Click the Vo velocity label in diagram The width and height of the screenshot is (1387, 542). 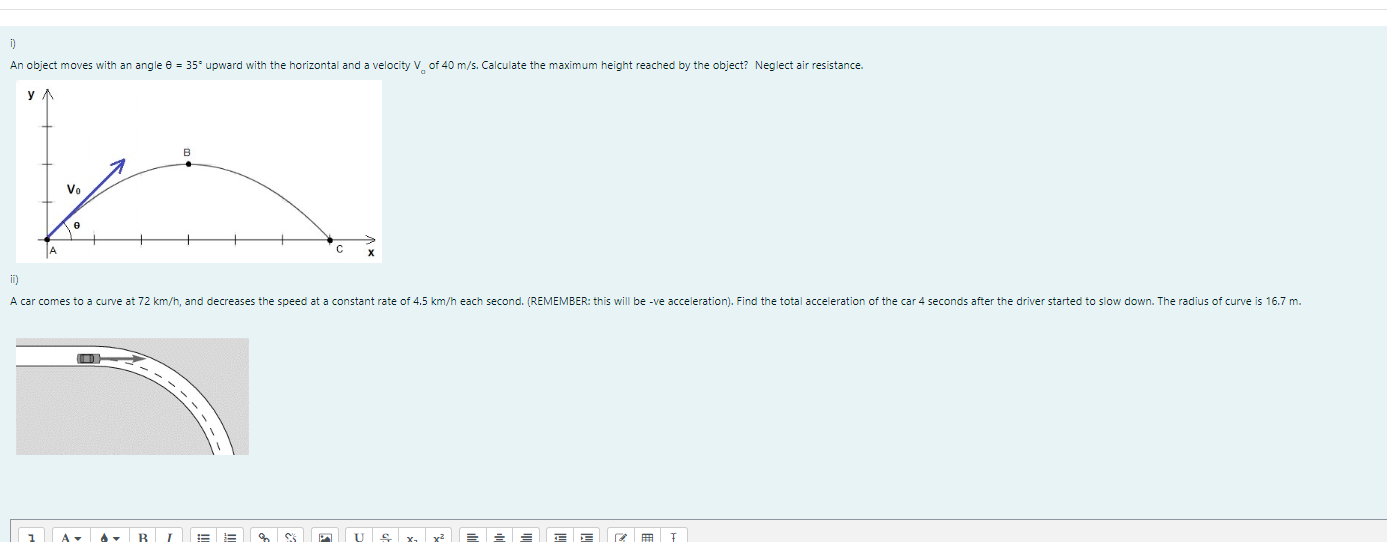point(74,189)
